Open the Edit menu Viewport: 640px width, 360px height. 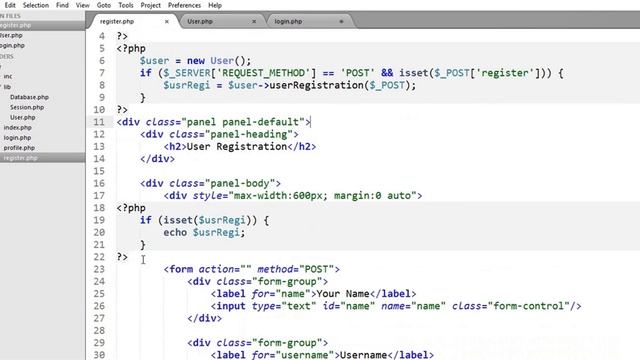[x=10, y=5]
